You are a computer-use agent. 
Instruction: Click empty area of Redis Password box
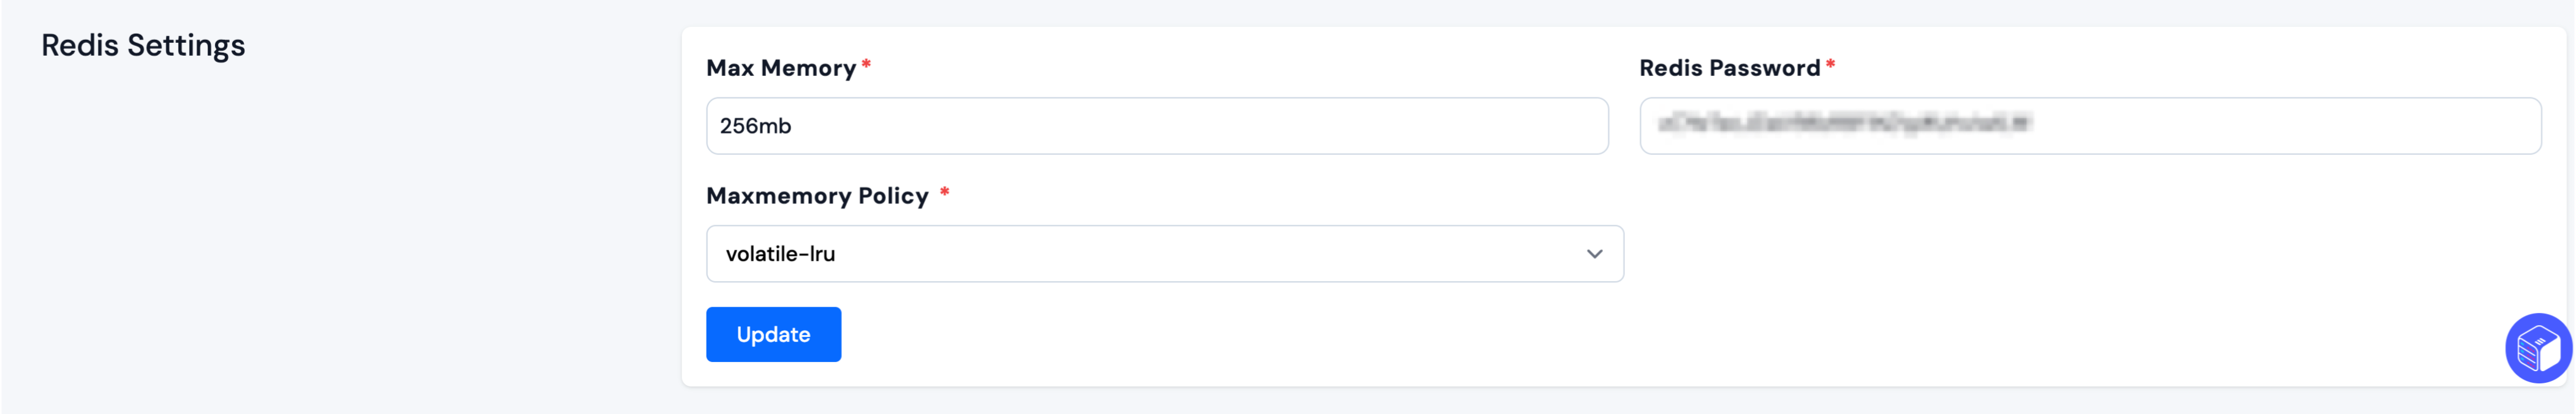pyautogui.click(x=2290, y=126)
